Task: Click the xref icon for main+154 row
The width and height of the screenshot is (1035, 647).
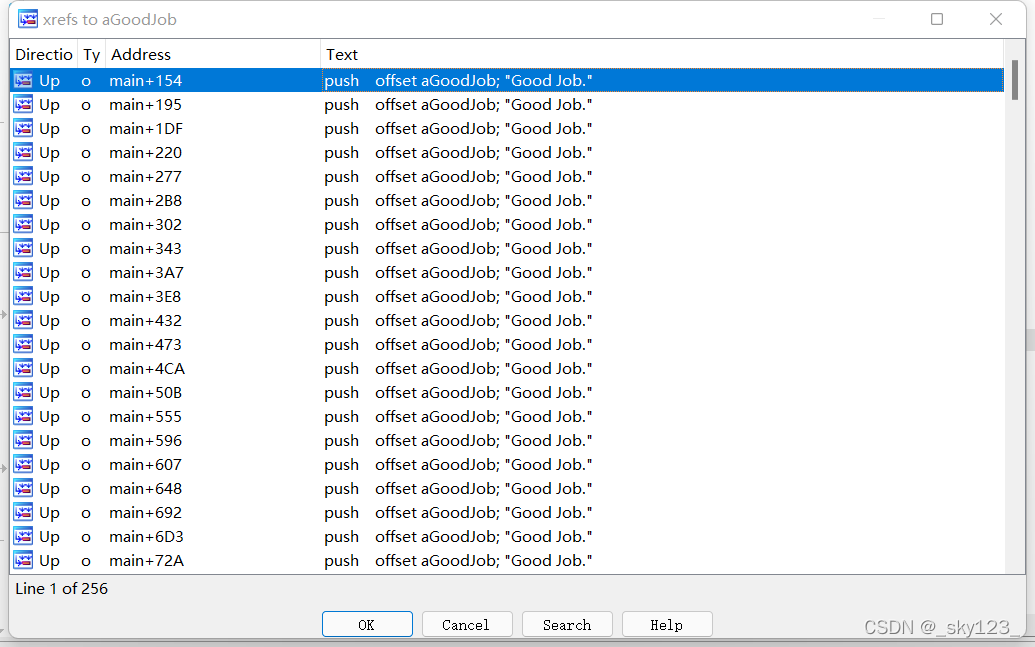Action: pos(23,81)
